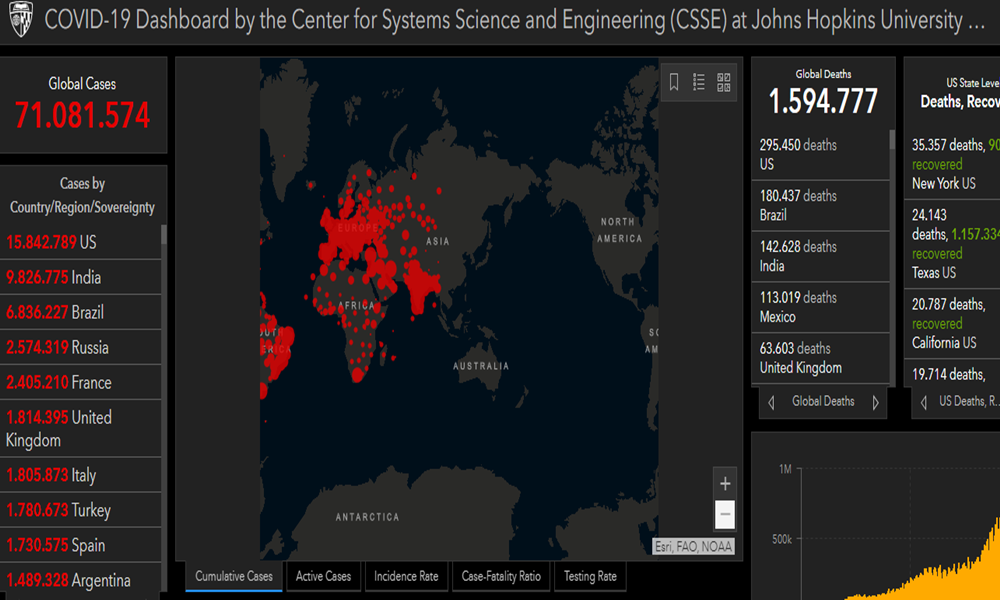Open the basemap gallery grid icon
1000x600 pixels.
coord(725,83)
